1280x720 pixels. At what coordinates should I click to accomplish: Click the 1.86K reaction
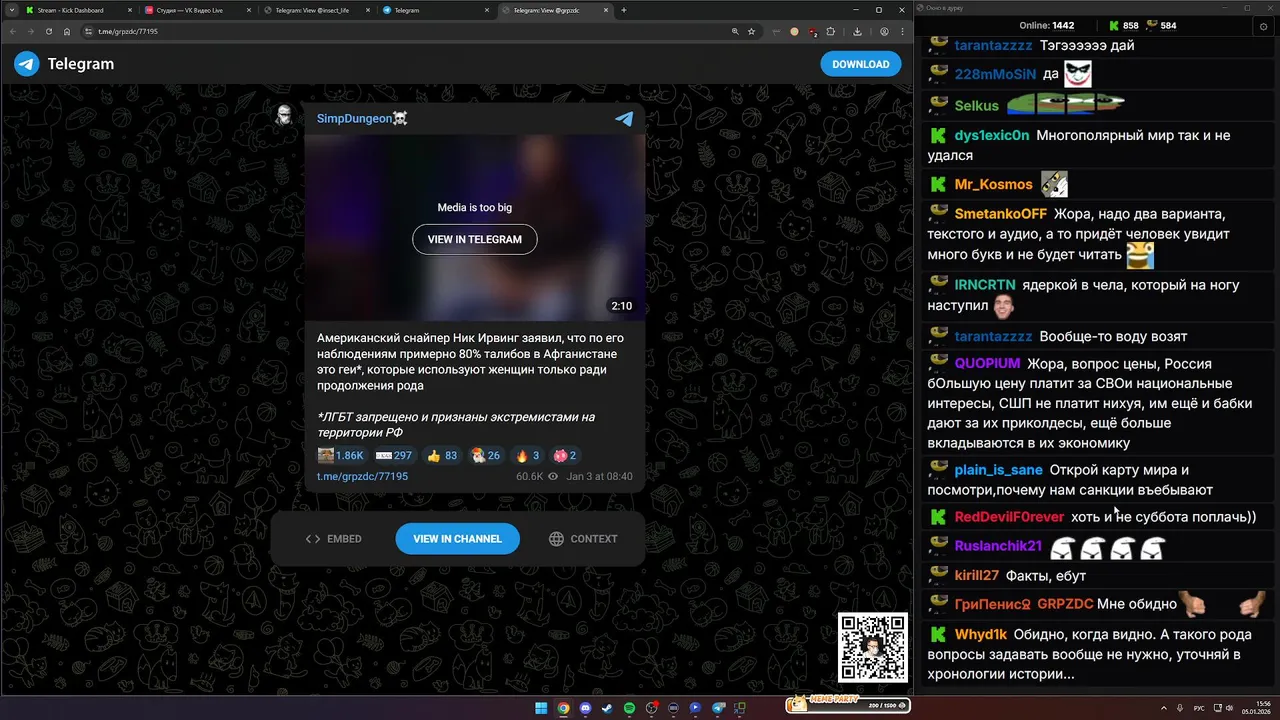click(341, 455)
